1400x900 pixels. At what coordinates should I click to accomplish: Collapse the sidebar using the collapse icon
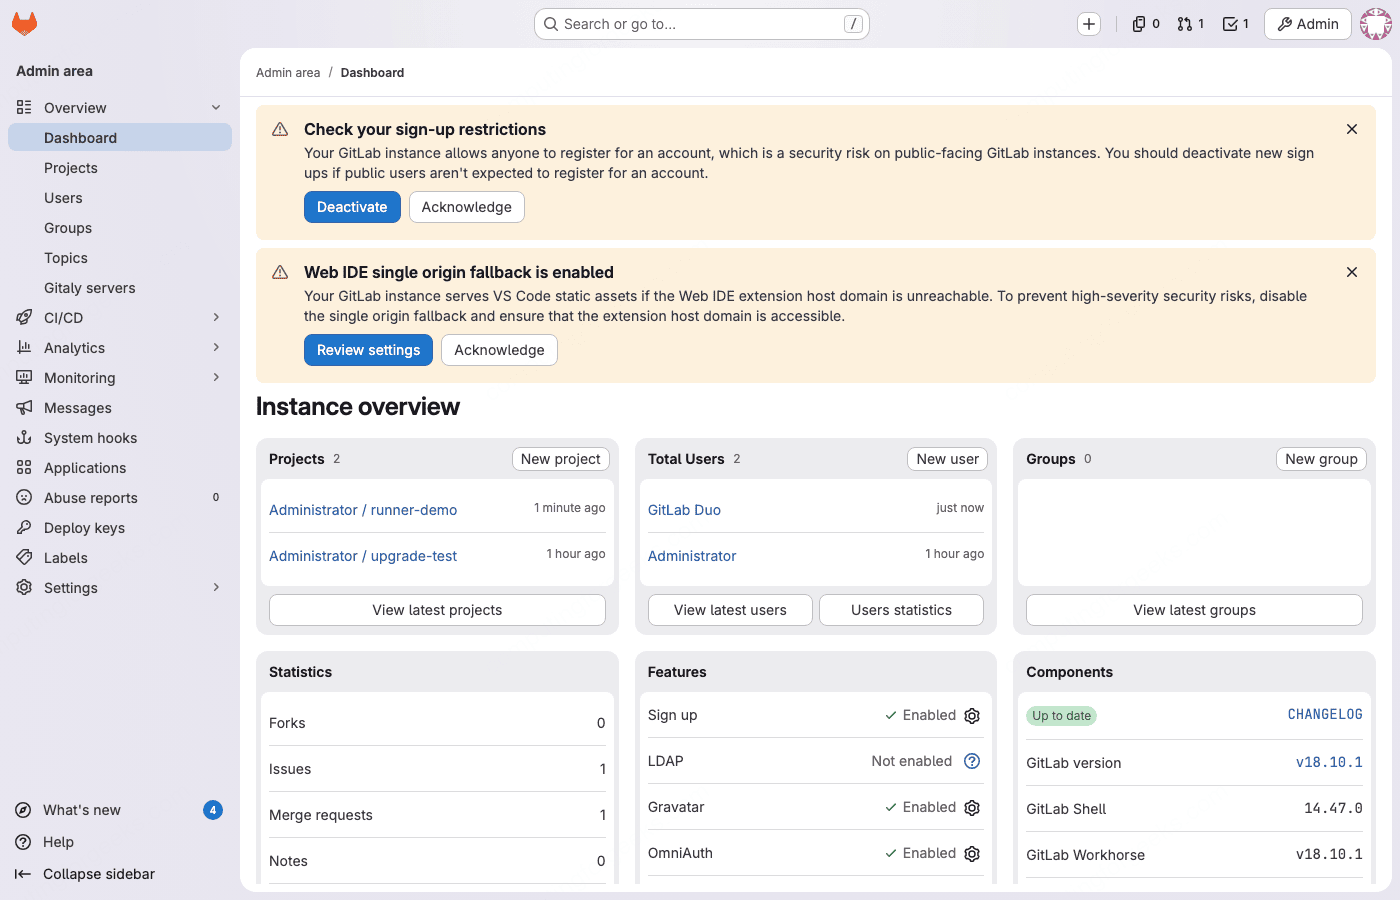24,874
